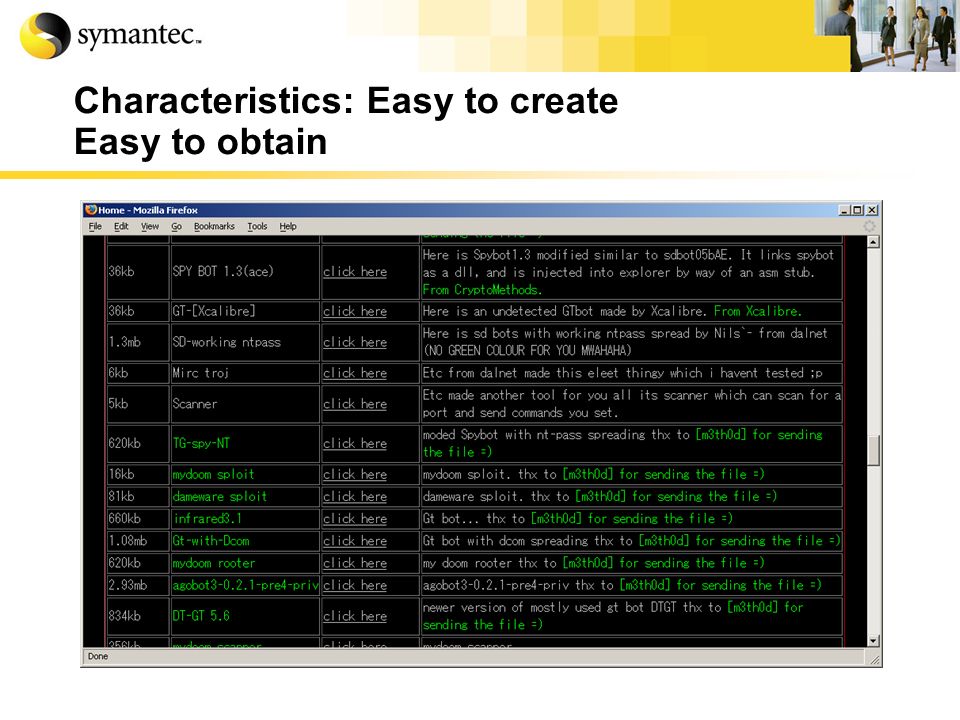Select the 'agobot3-0.2.1-pre4-priv' name cell

click(245, 585)
